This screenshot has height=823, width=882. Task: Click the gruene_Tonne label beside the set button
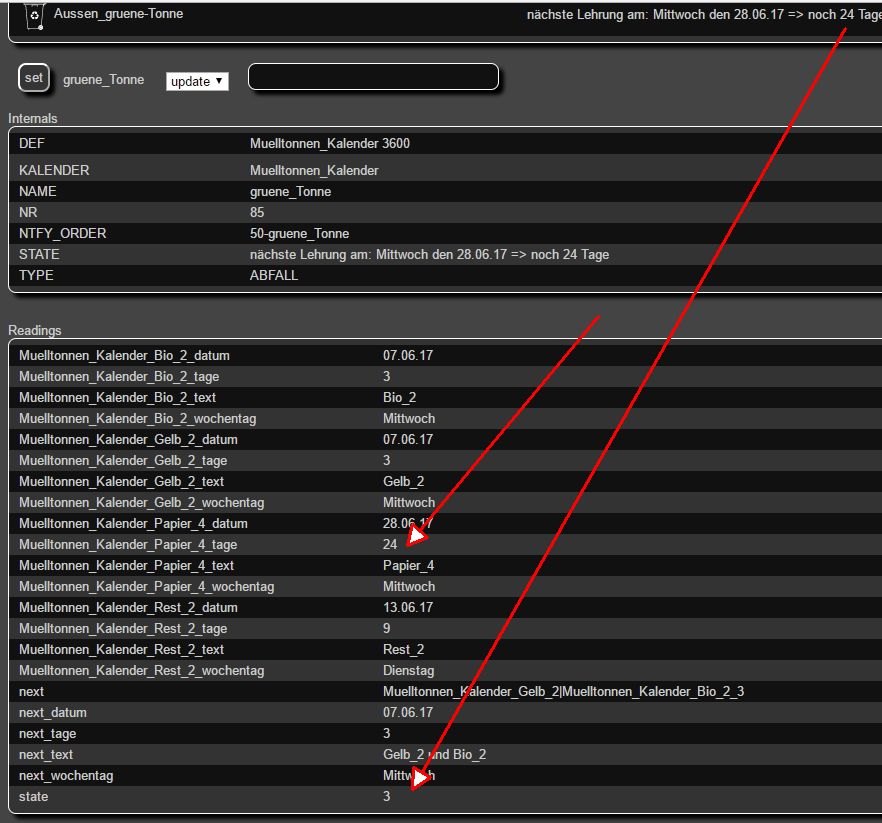point(103,80)
